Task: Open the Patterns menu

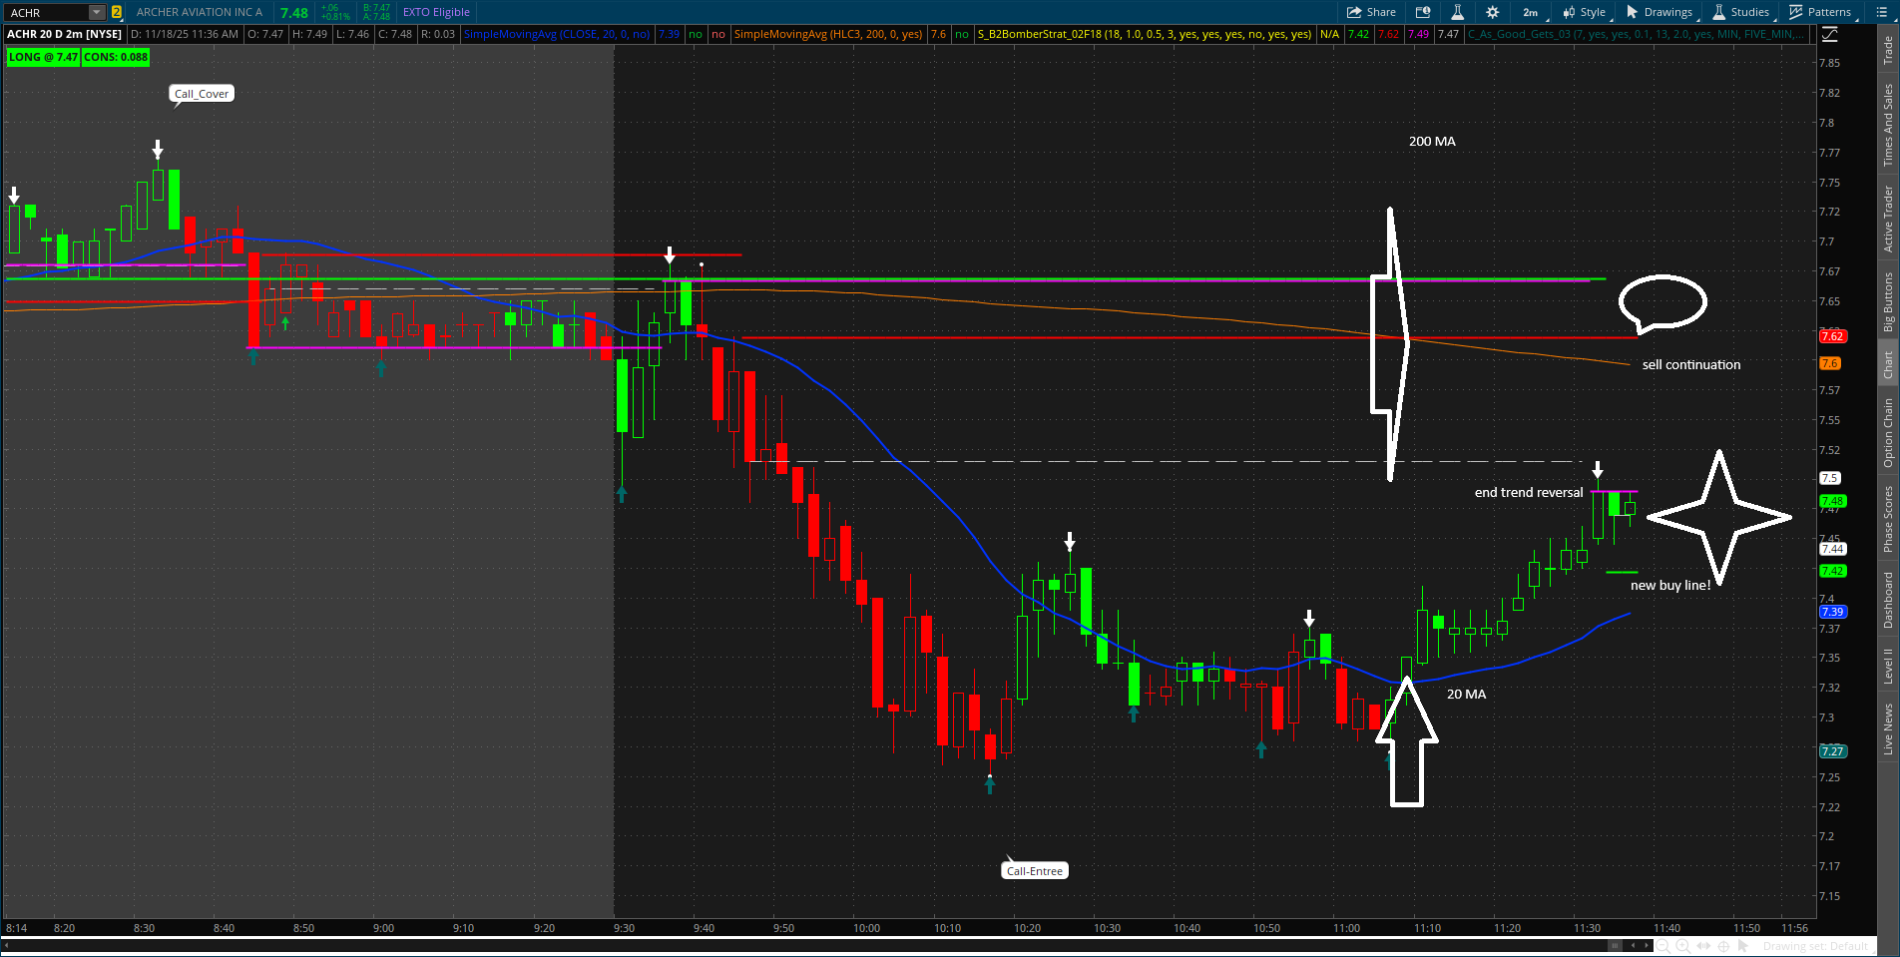Action: (1821, 12)
